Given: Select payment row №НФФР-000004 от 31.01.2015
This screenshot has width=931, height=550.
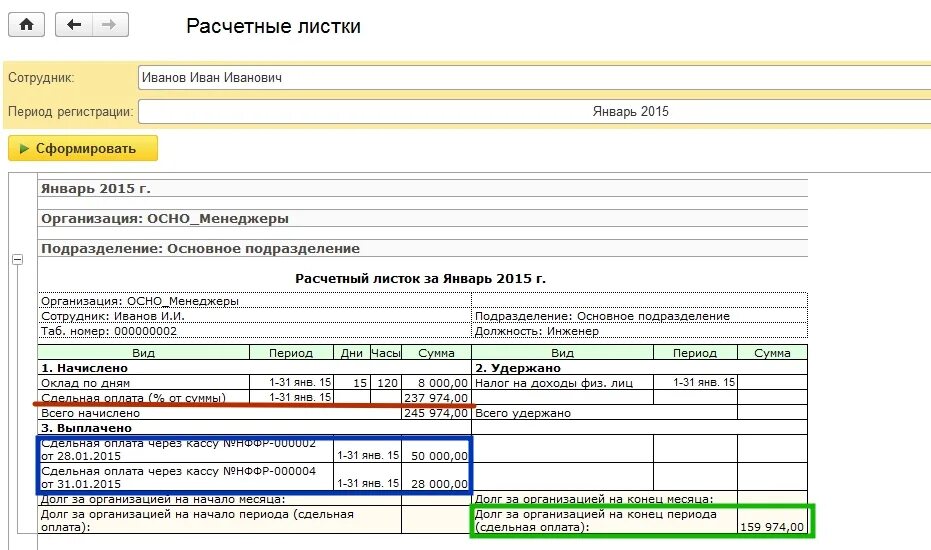Looking at the screenshot, I should [x=186, y=478].
